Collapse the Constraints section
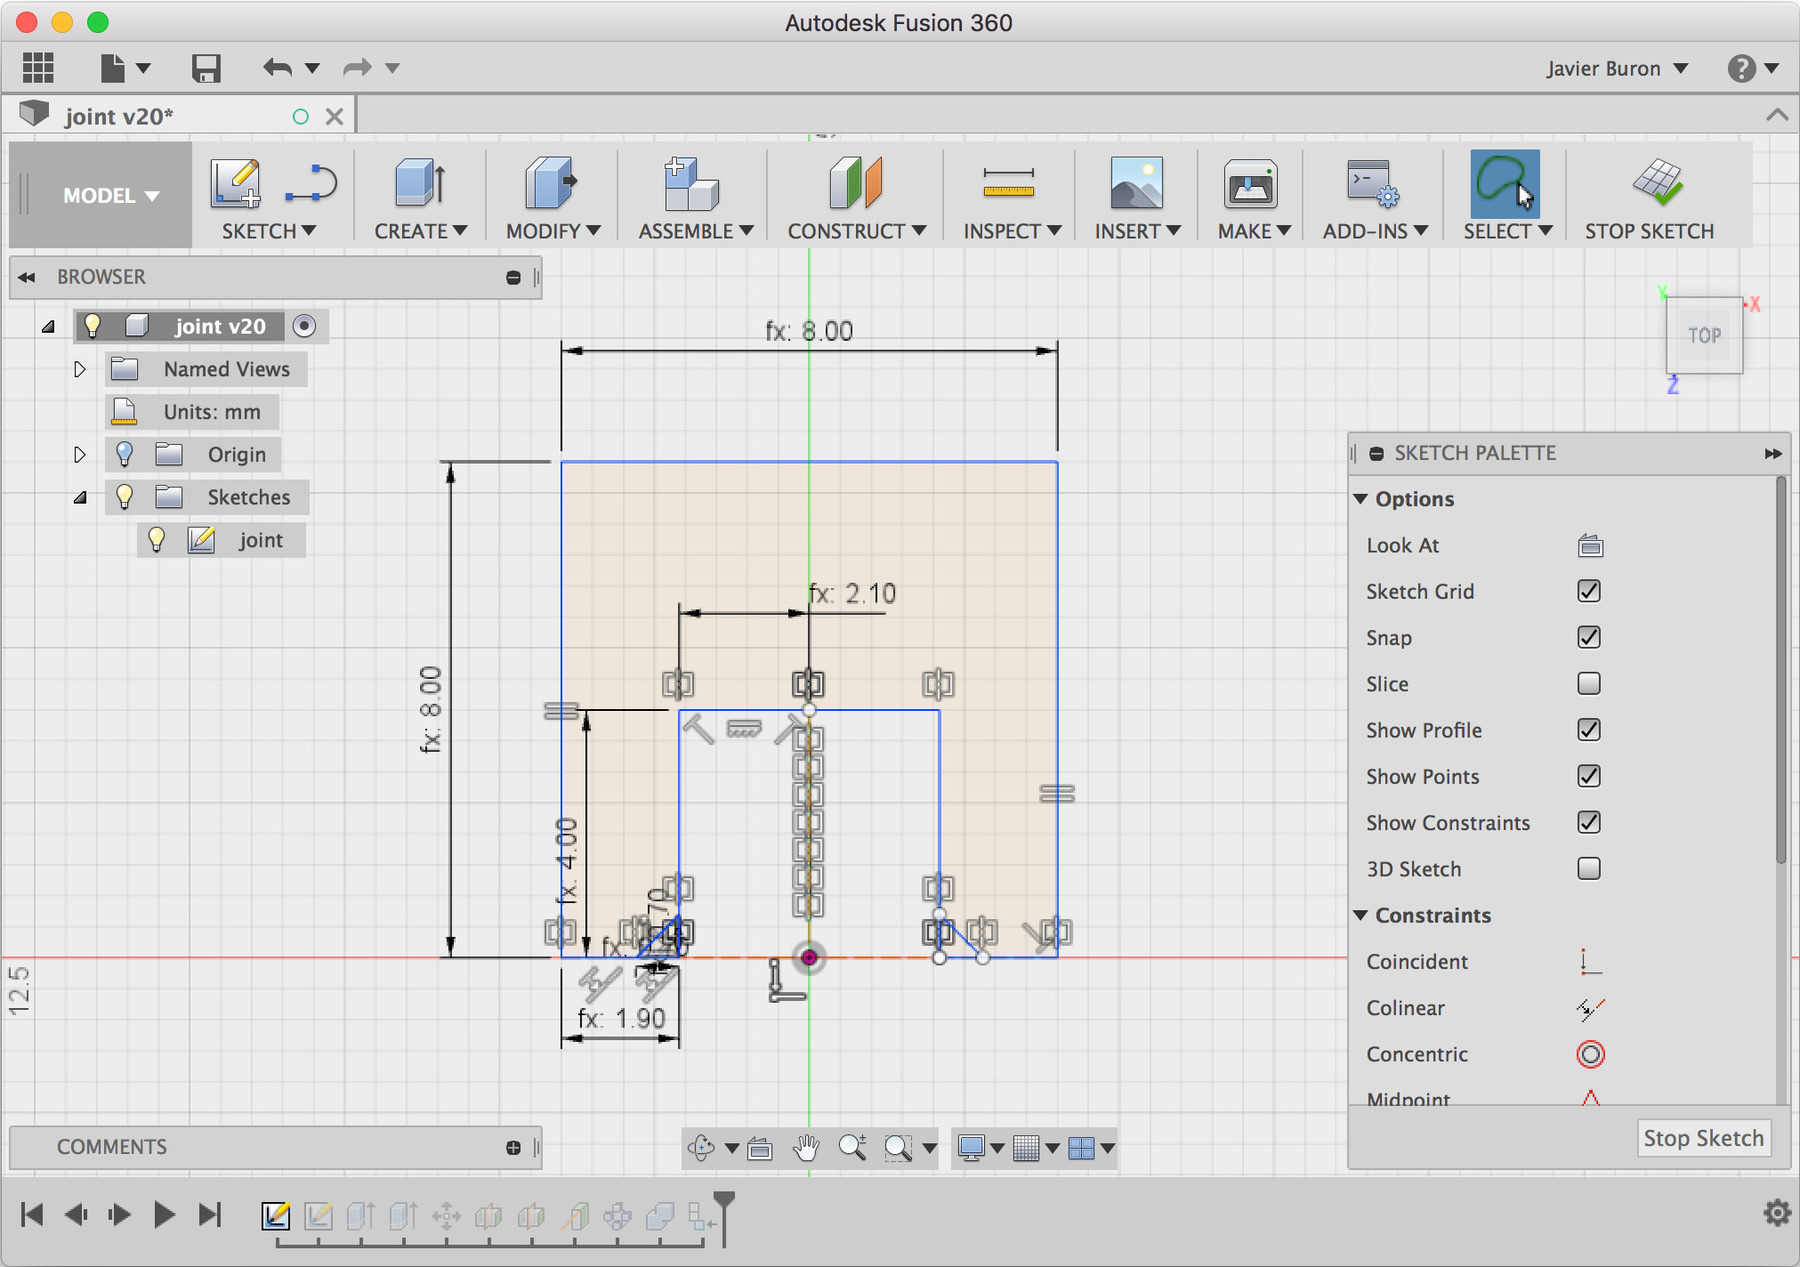 tap(1360, 915)
